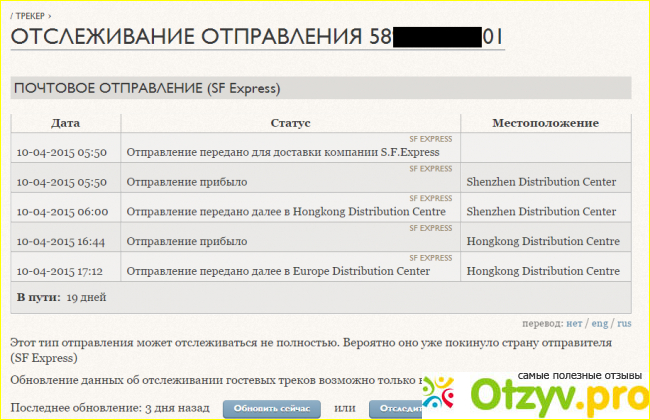This screenshot has height=420, width=650.
Task: Click the SF EXPRESS tag in first row
Action: 431,139
